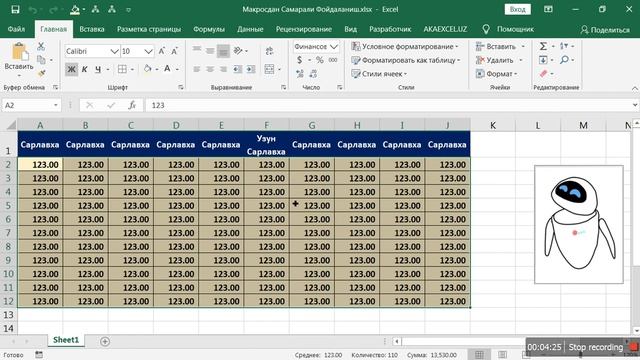Click the Borders grid icon

[x=122, y=69]
